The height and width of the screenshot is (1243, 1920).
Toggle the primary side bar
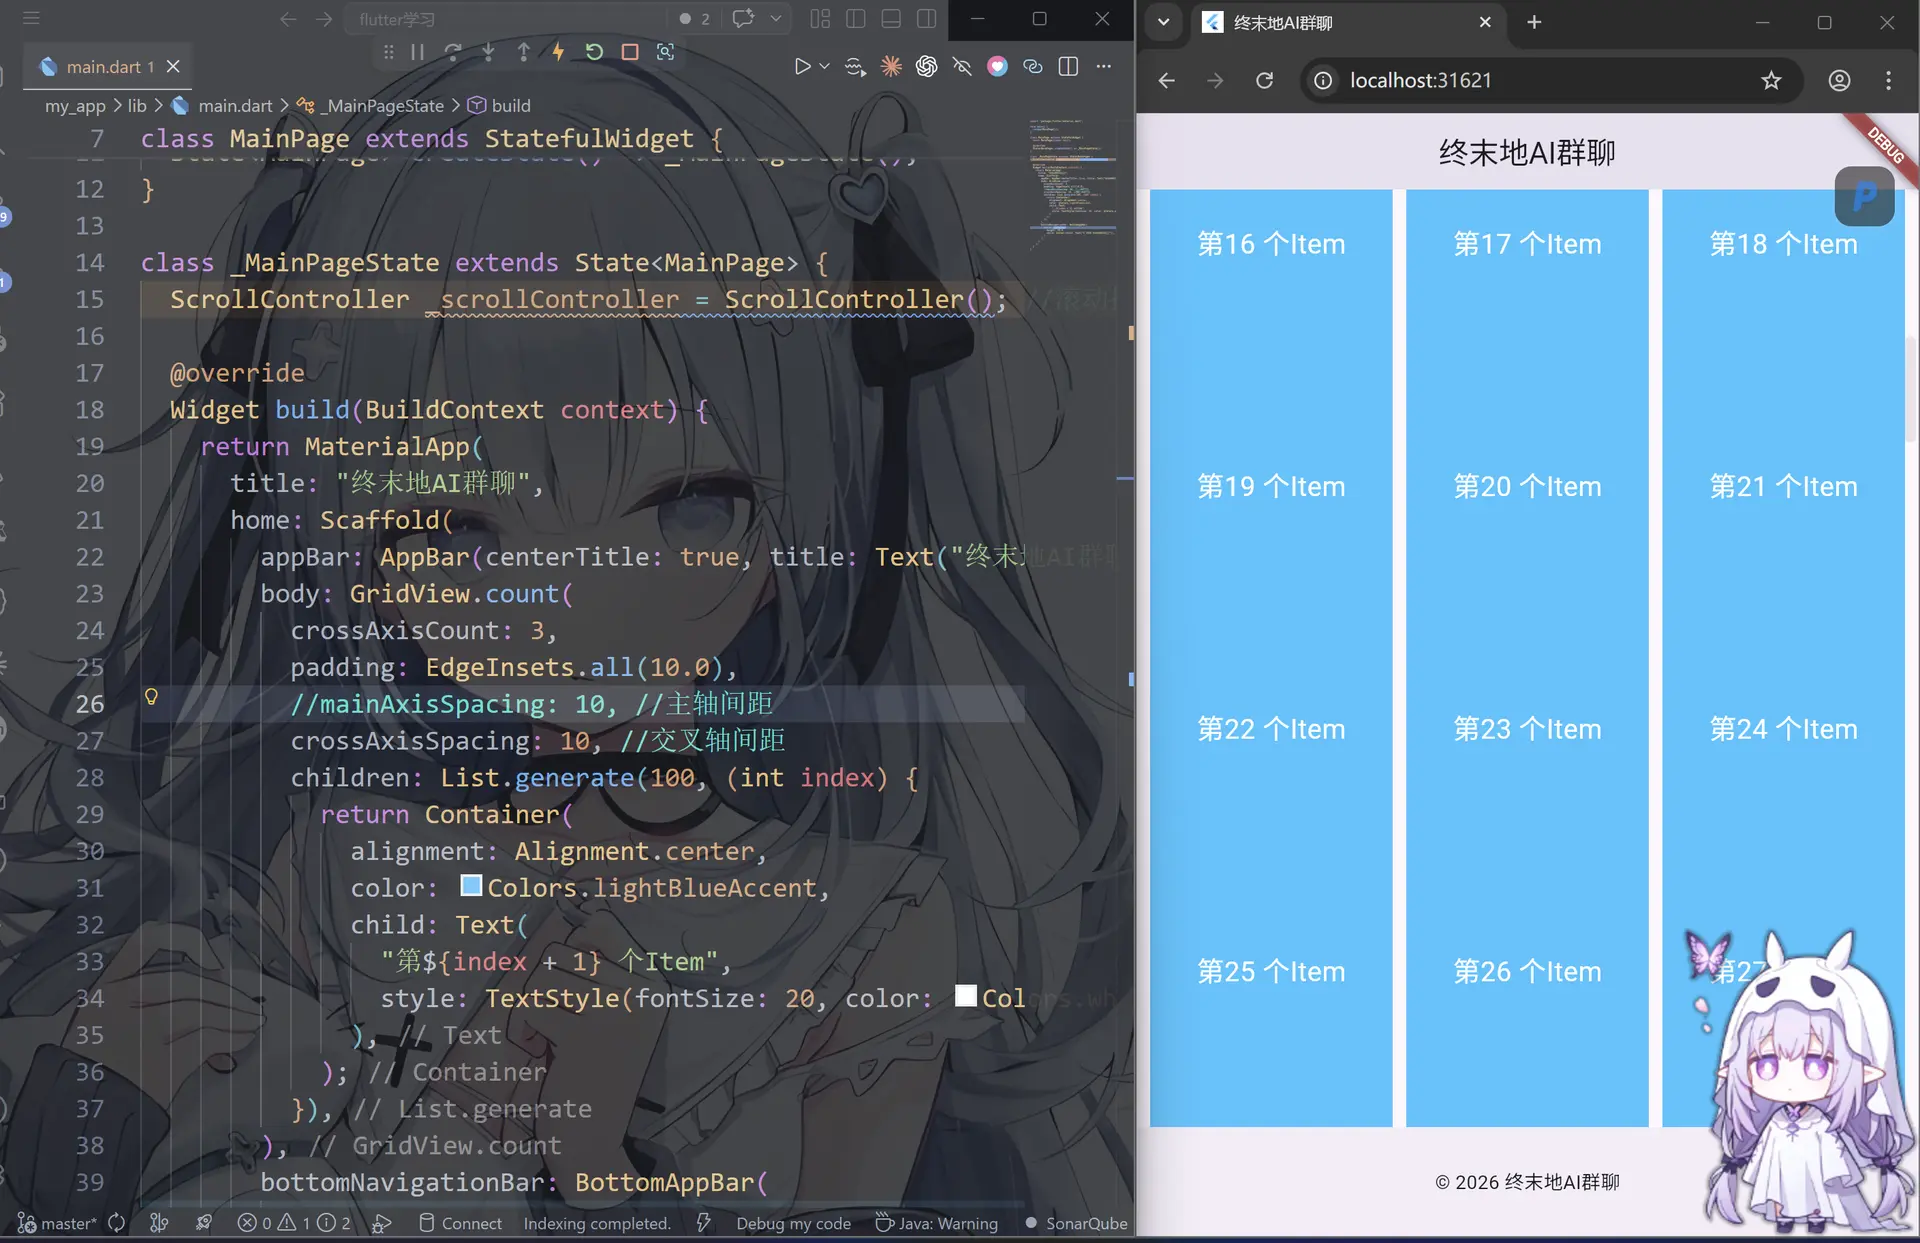pyautogui.click(x=856, y=19)
